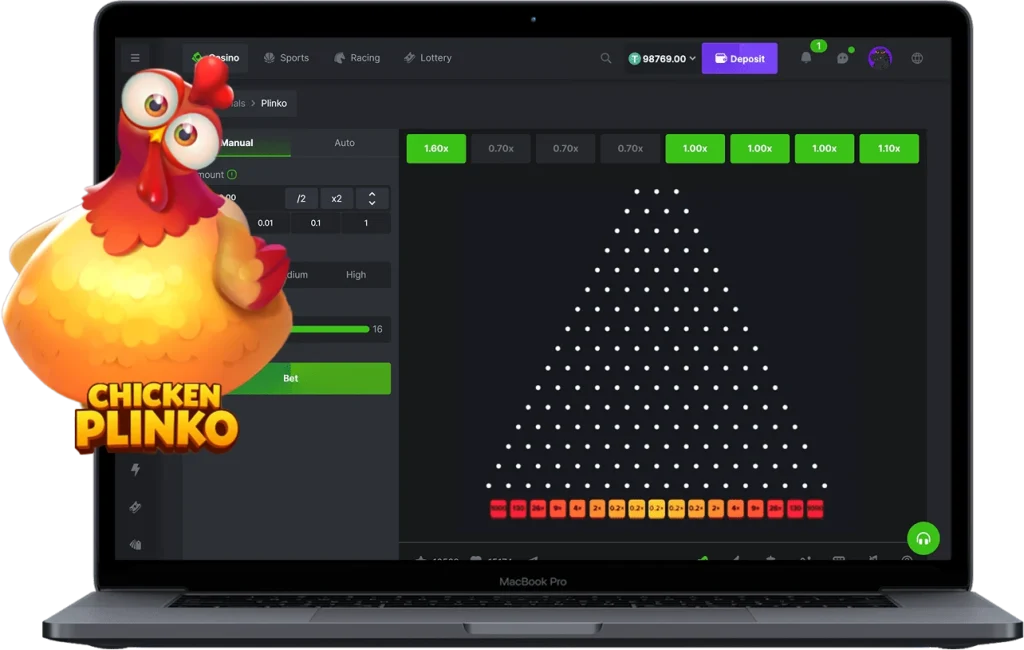Click the globe language icon
Screen dimensions: 1024x650
click(917, 58)
